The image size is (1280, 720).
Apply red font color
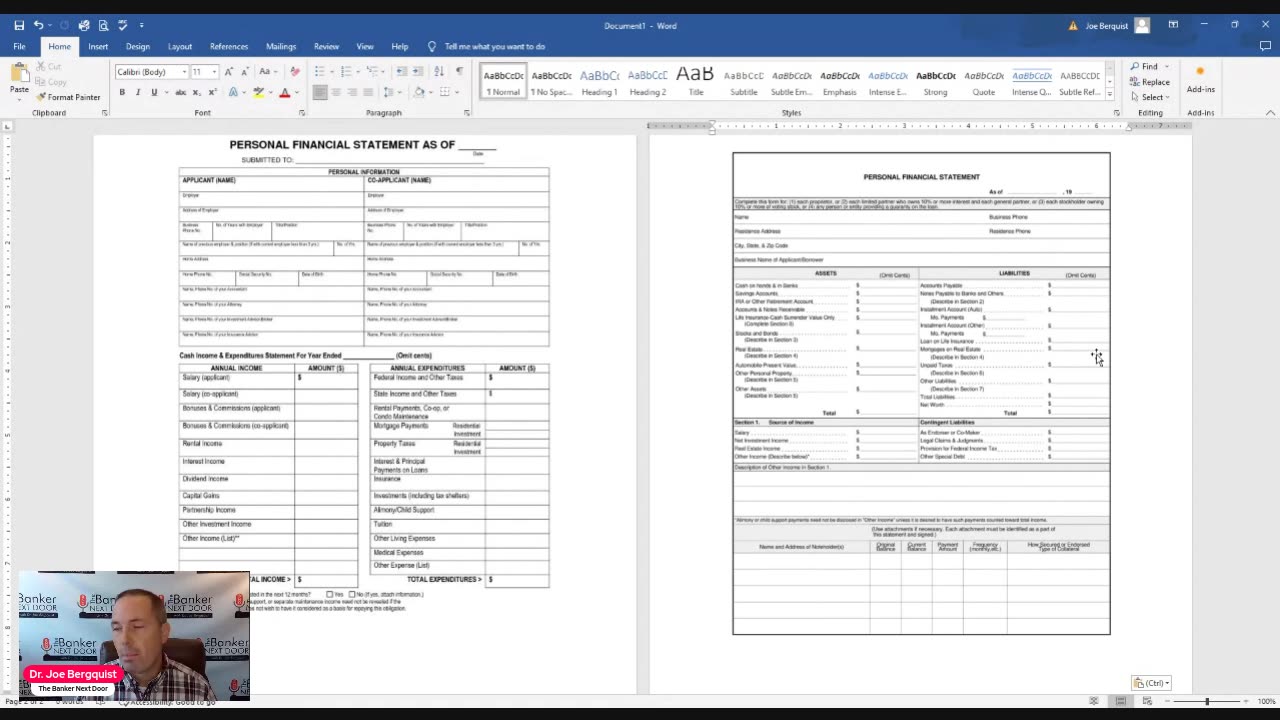point(284,92)
